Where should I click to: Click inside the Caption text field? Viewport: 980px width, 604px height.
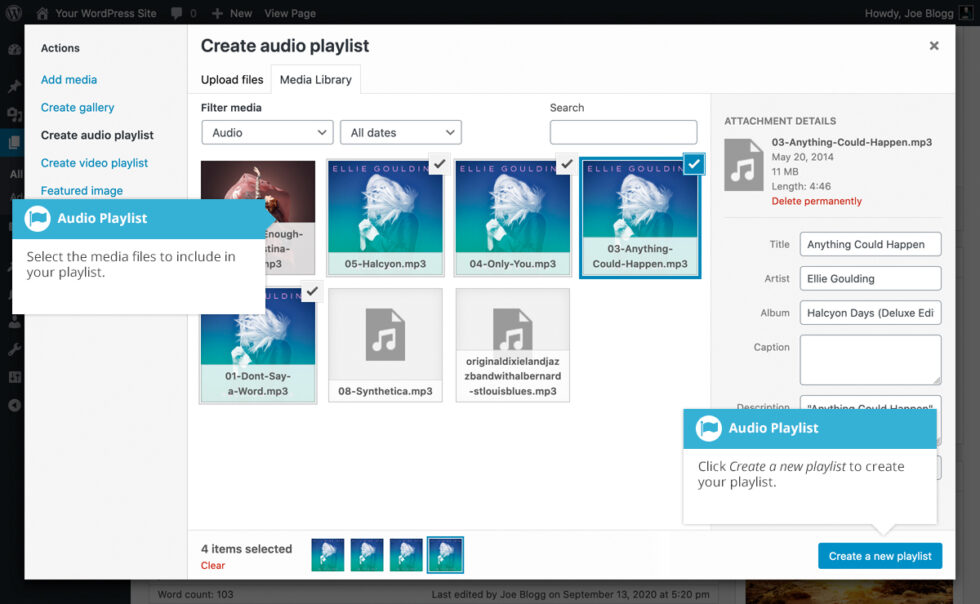tap(870, 359)
